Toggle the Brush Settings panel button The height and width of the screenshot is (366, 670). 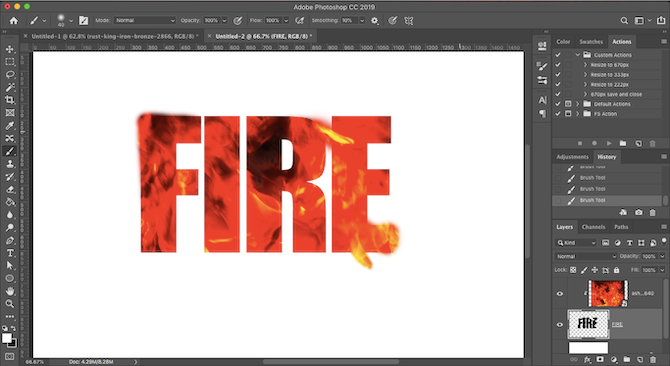click(84, 20)
